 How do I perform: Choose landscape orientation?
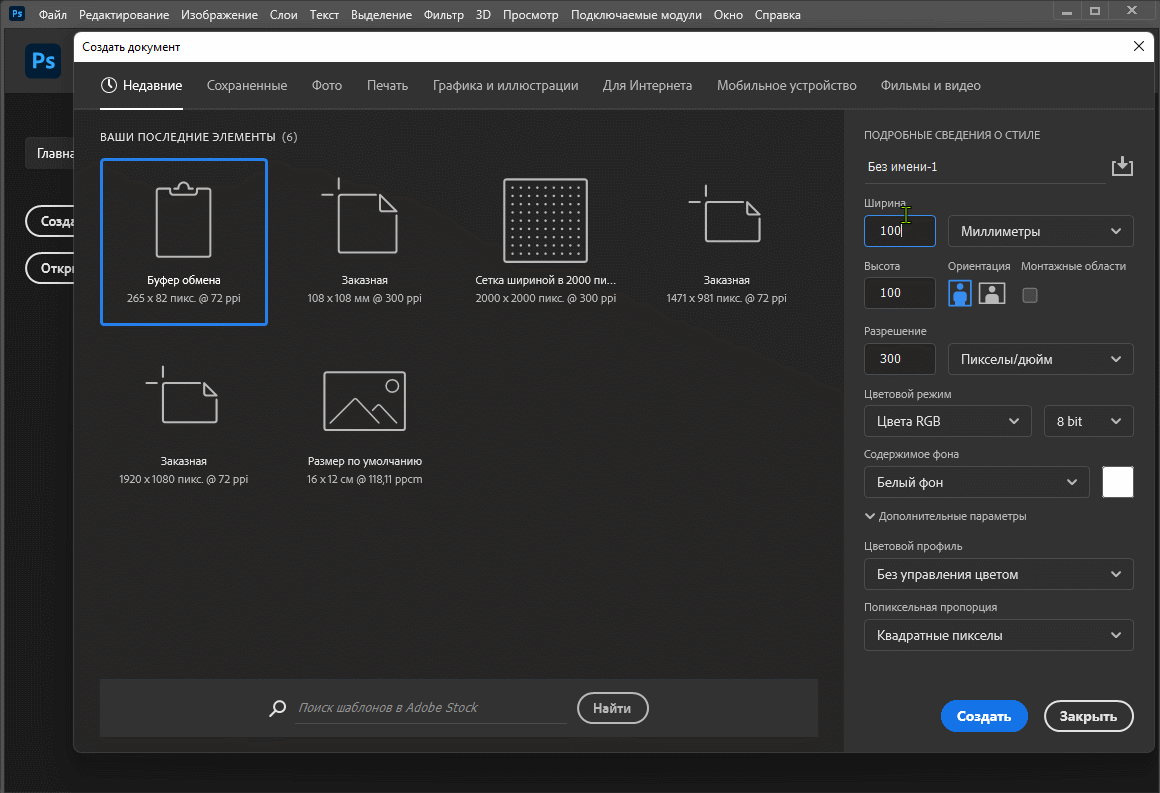[992, 294]
